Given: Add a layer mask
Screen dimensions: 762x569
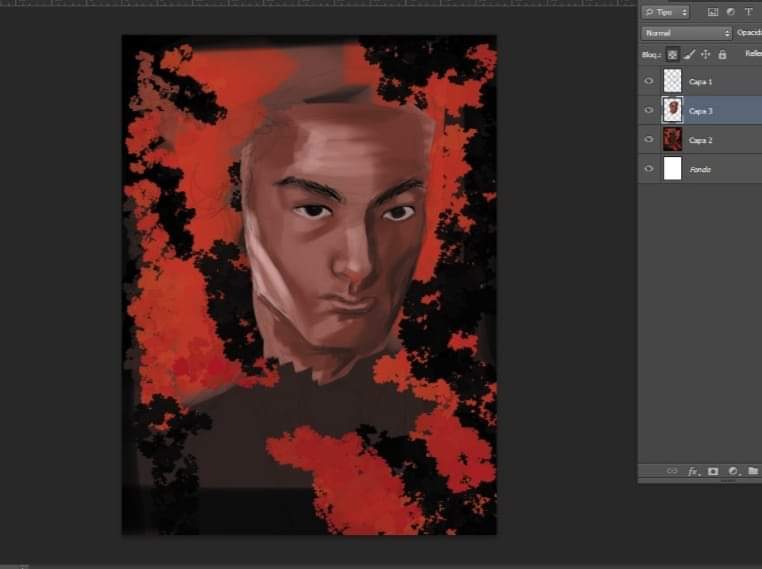Looking at the screenshot, I should pyautogui.click(x=713, y=471).
